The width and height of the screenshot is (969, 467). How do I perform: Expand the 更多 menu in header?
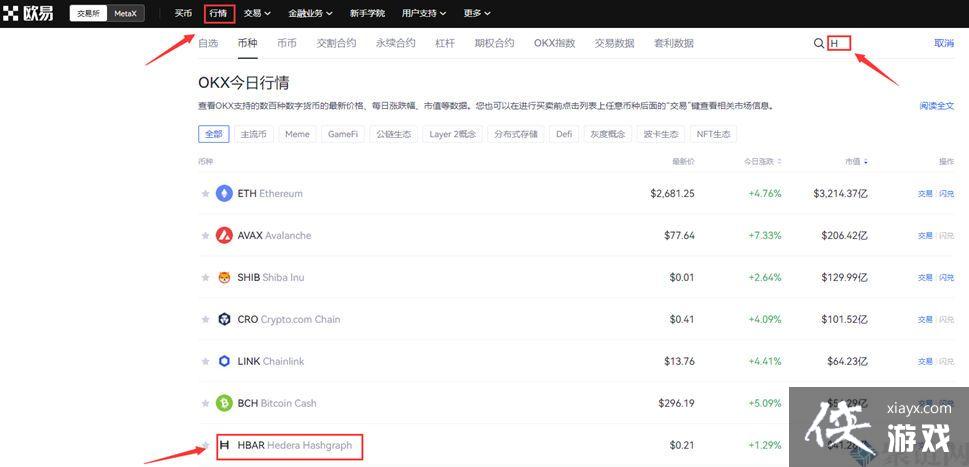477,13
